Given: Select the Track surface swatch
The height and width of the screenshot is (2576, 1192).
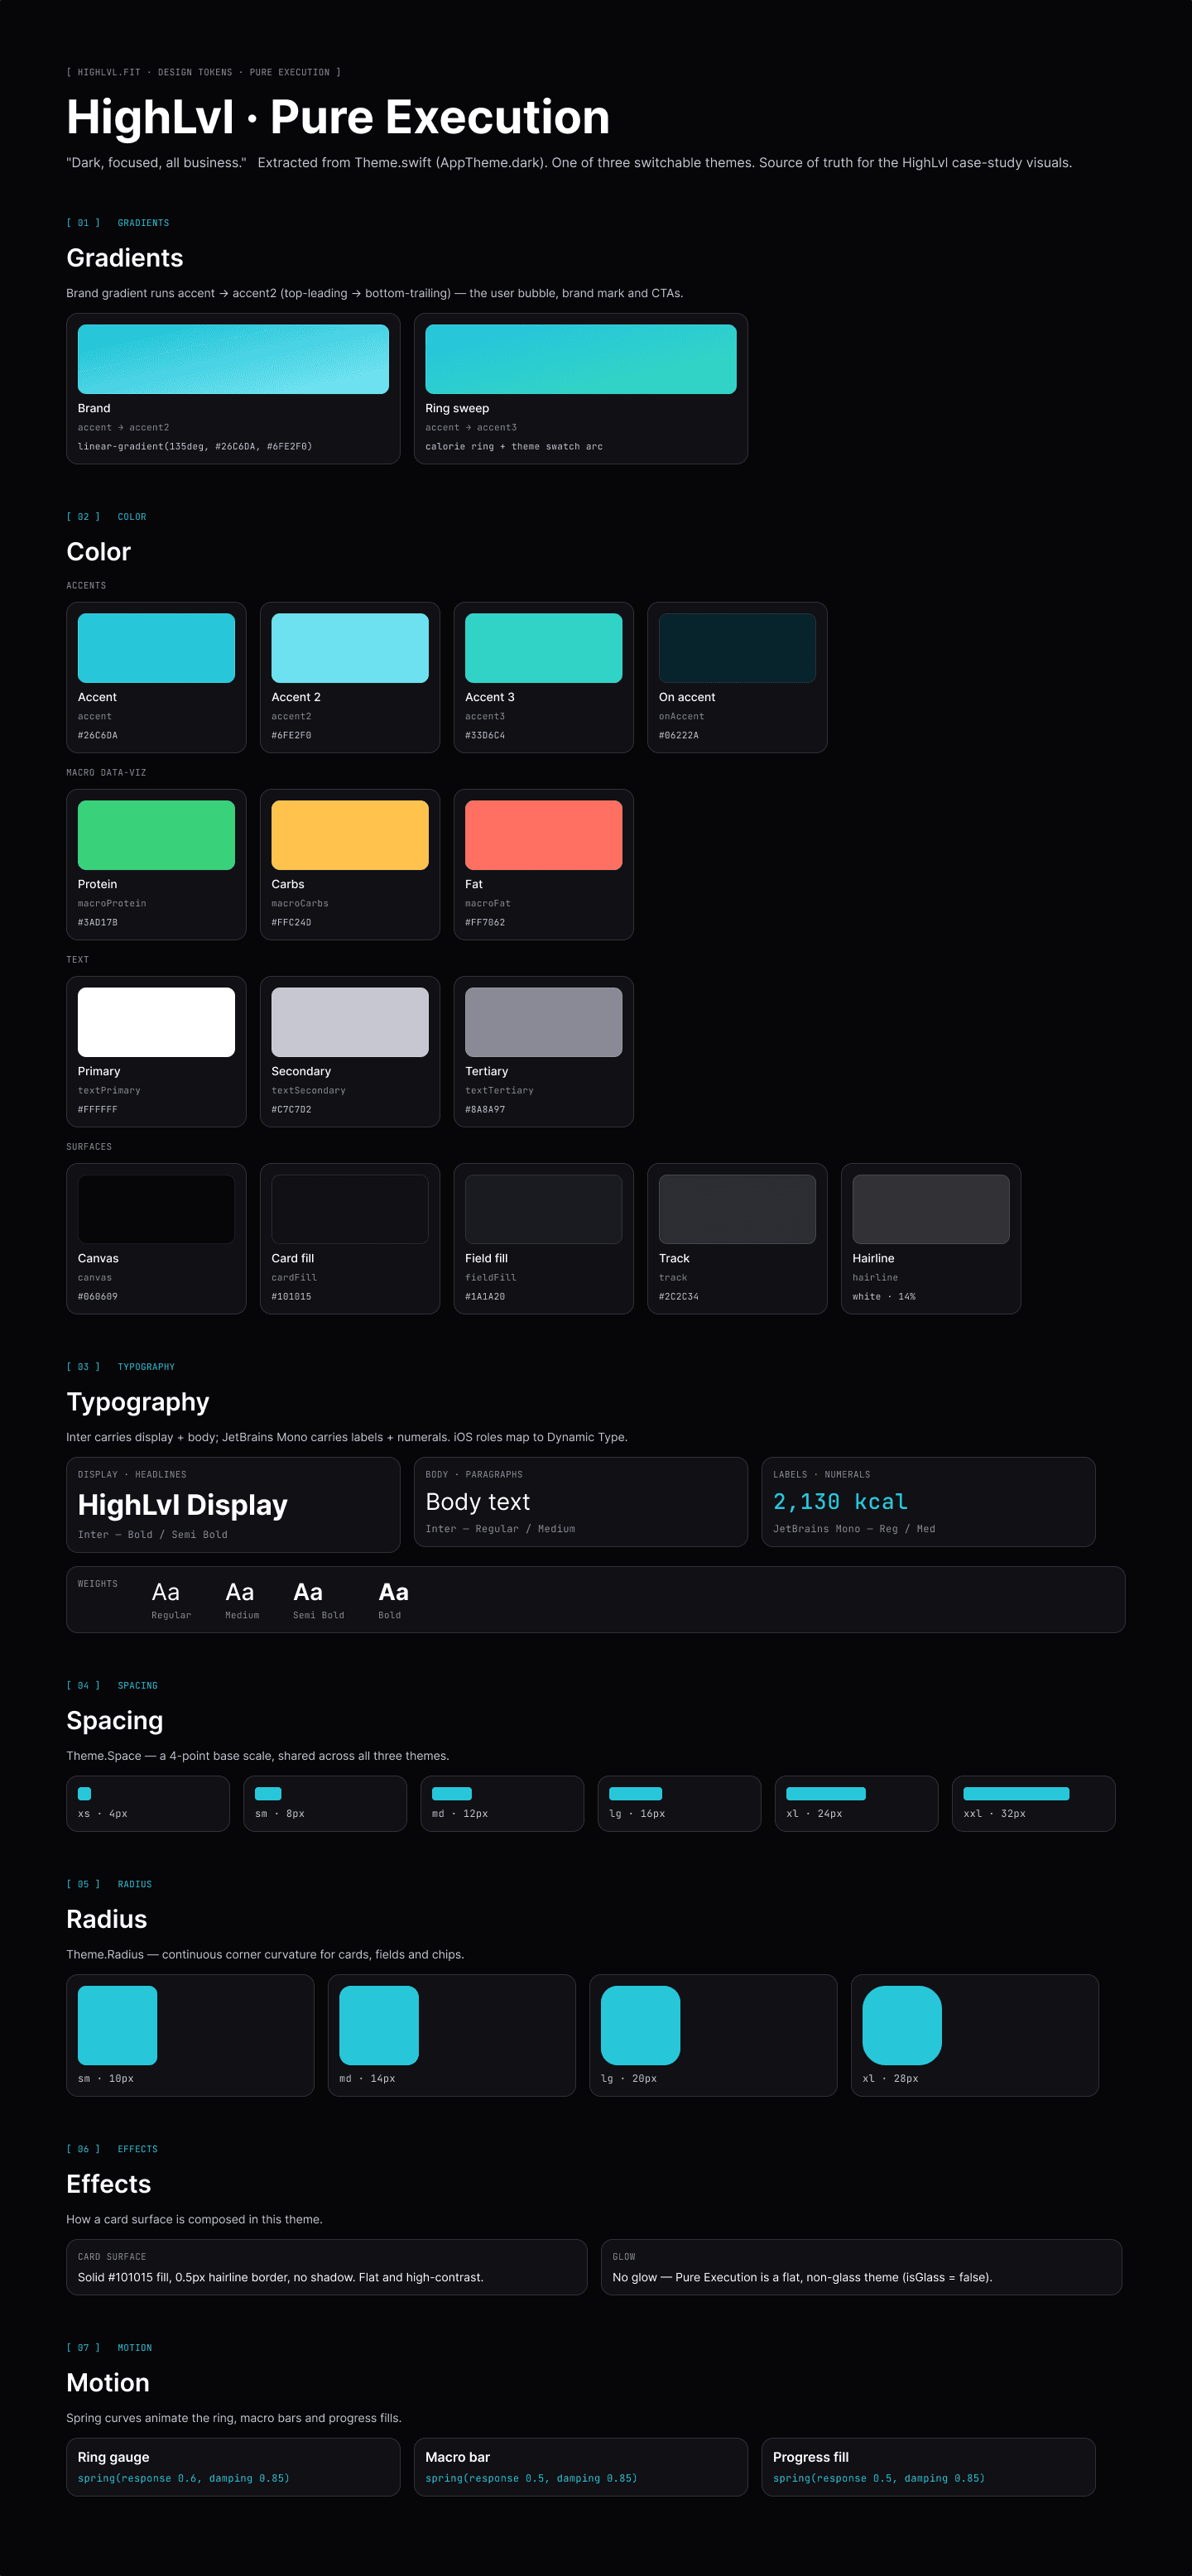Looking at the screenshot, I should coord(737,1209).
